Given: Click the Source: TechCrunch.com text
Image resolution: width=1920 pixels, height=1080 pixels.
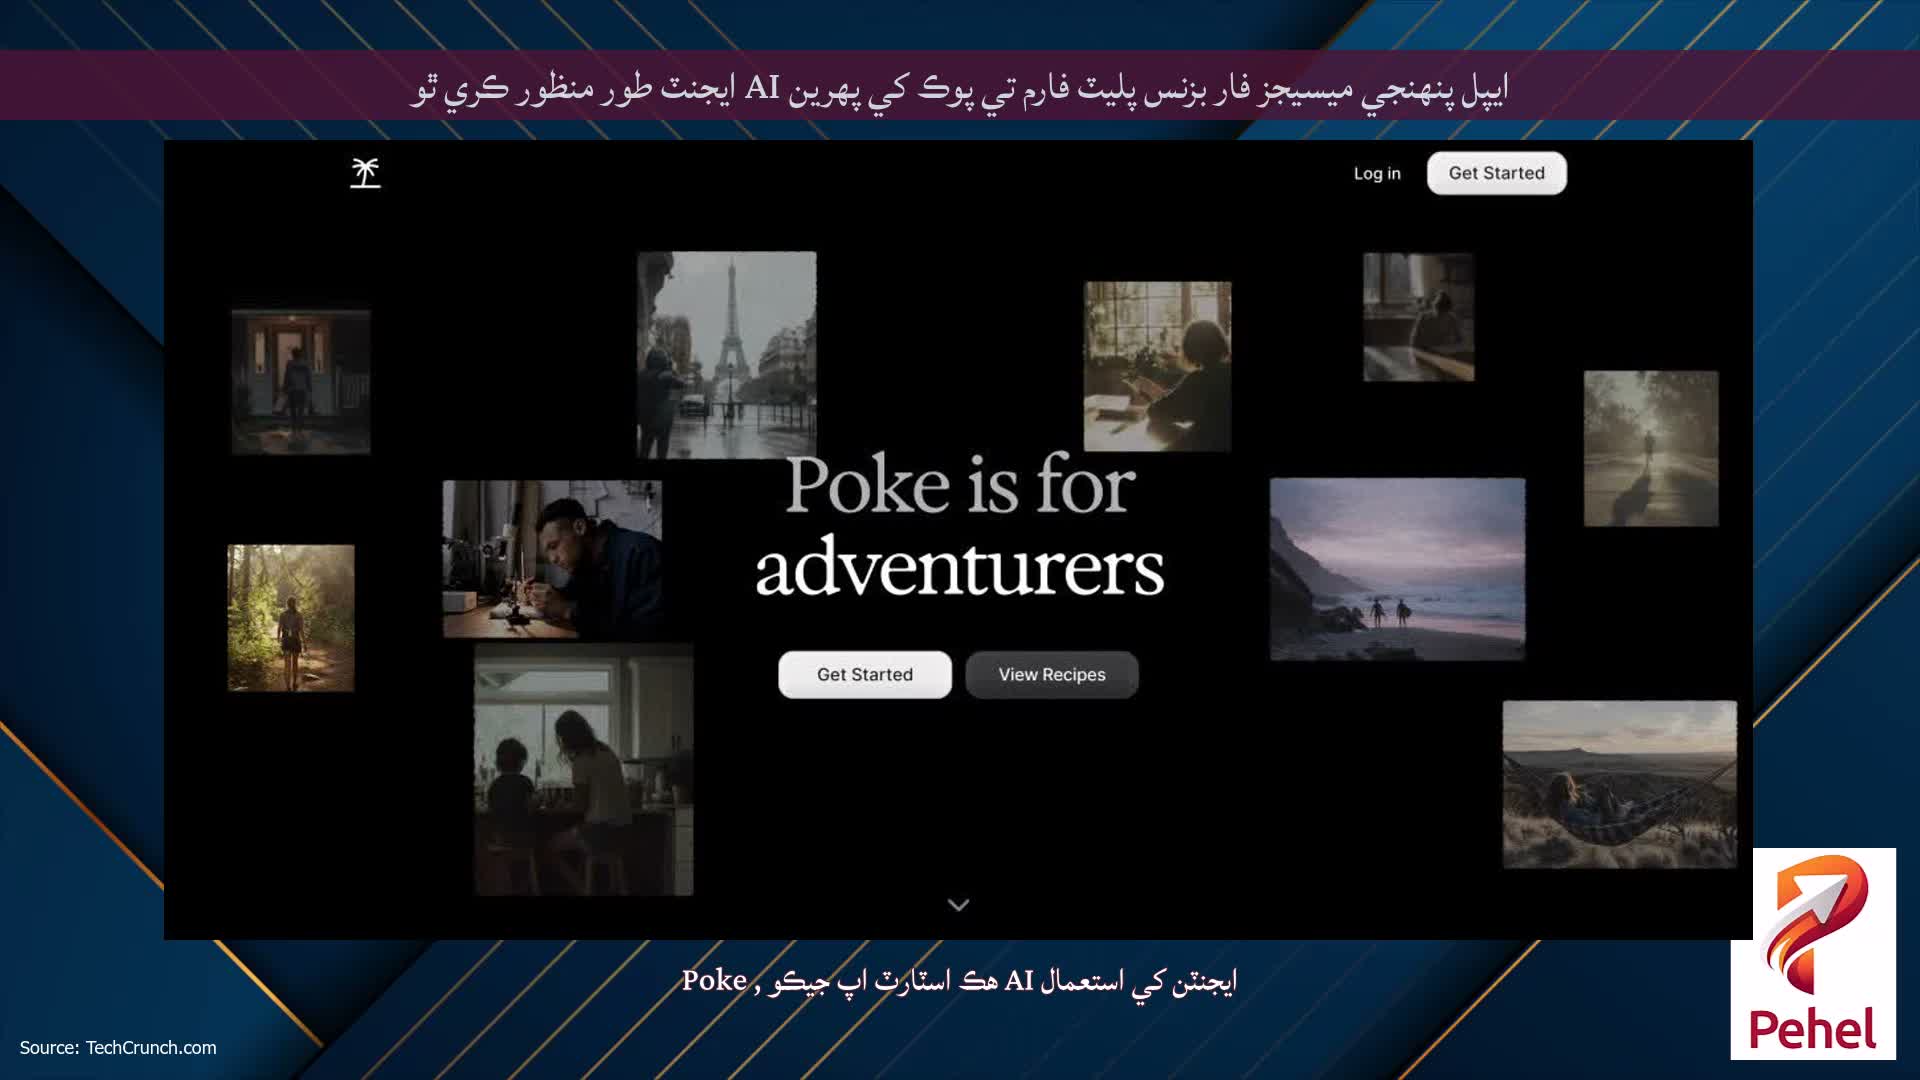Looking at the screenshot, I should pyautogui.click(x=118, y=1047).
